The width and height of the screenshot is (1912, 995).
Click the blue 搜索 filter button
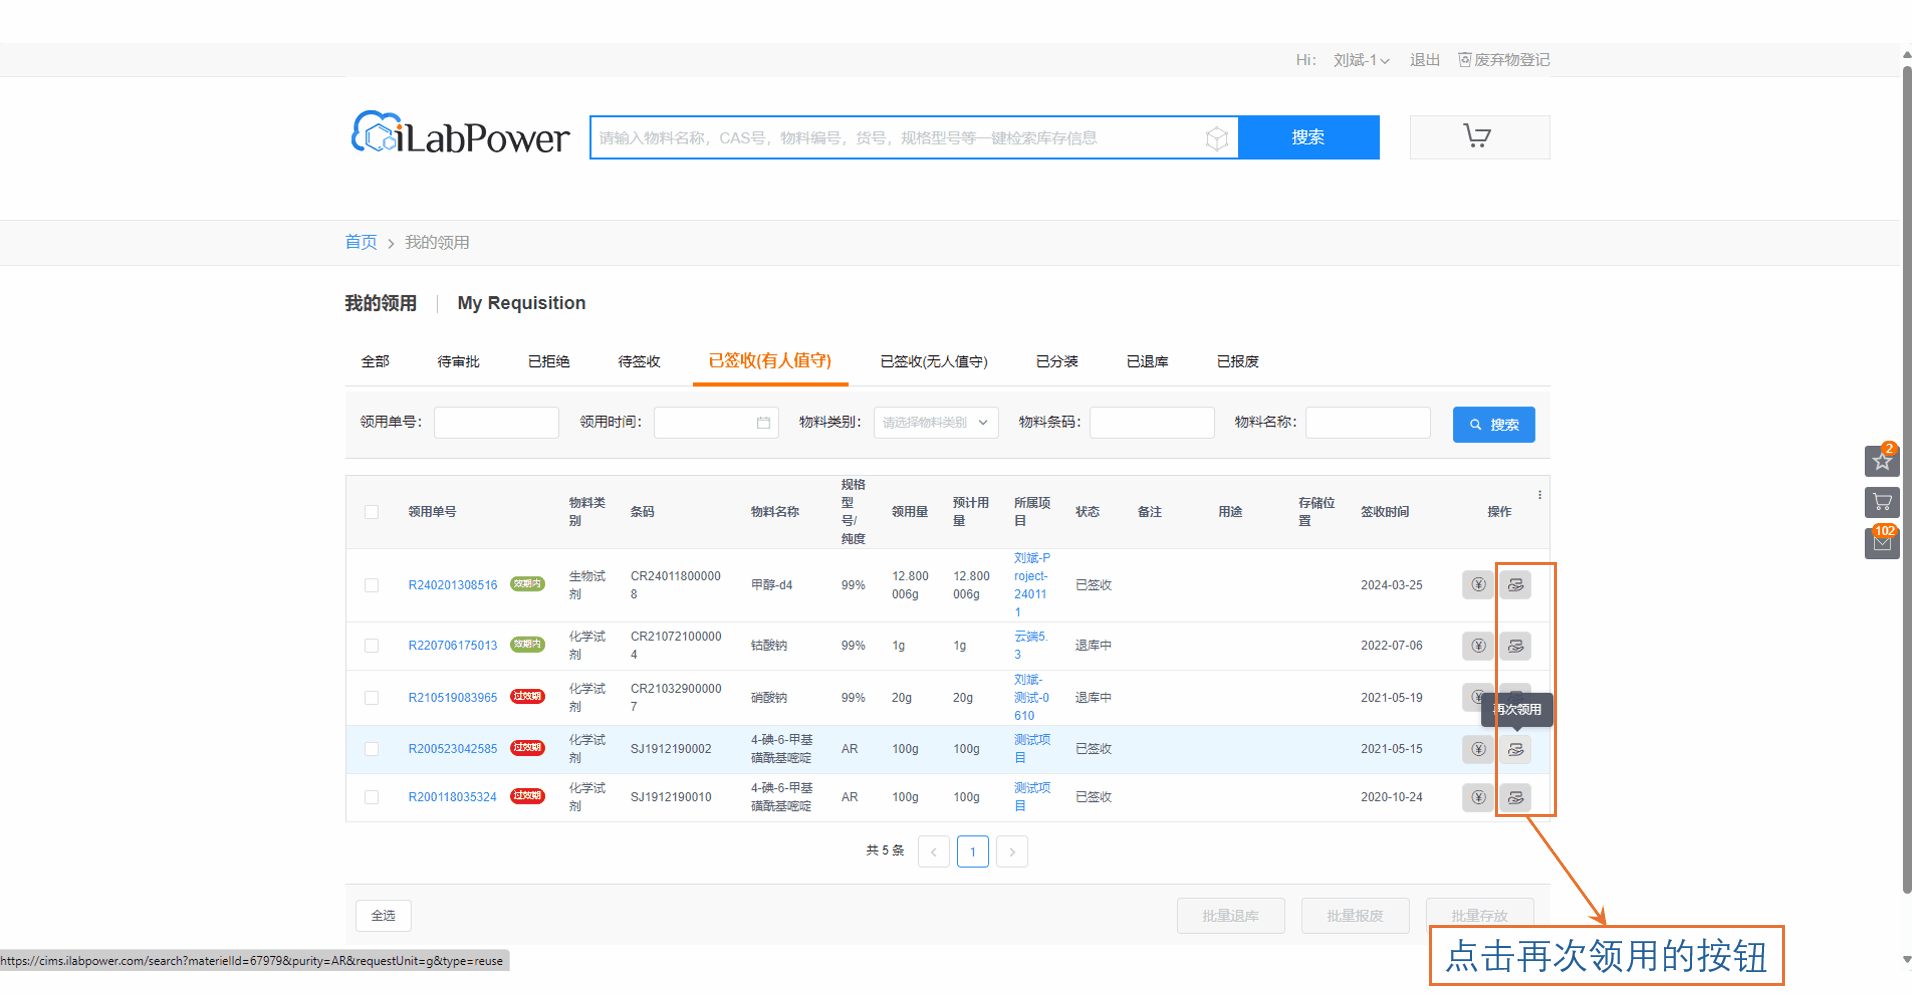[1493, 425]
